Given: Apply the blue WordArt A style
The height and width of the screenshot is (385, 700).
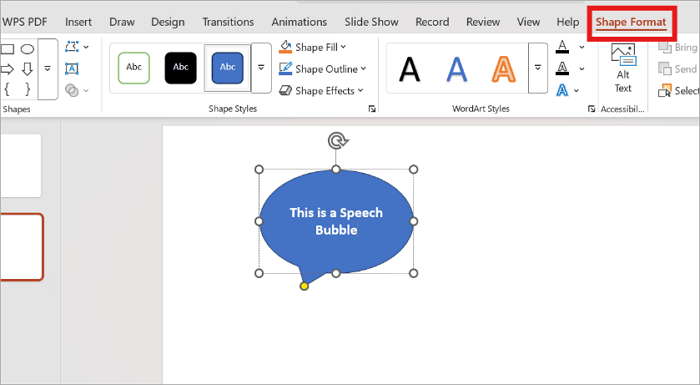Looking at the screenshot, I should 457,70.
